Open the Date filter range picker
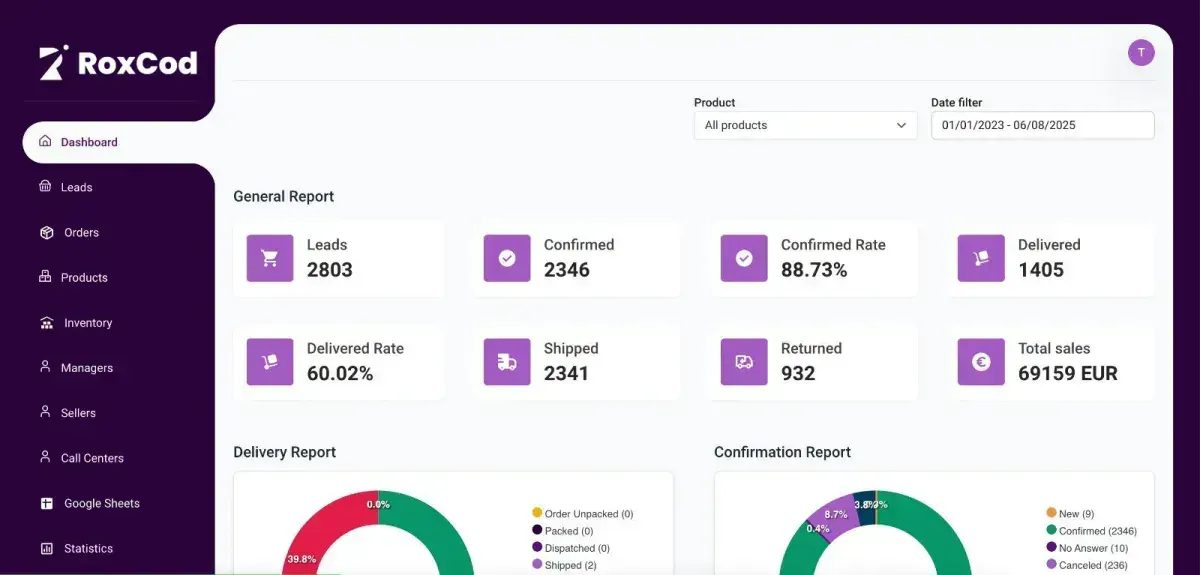Screen dimensions: 1200x575 pyautogui.click(x=1042, y=125)
